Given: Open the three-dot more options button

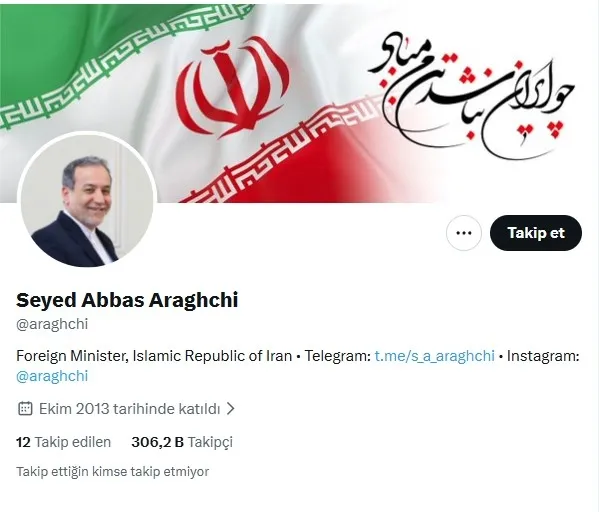Looking at the screenshot, I should [464, 233].
